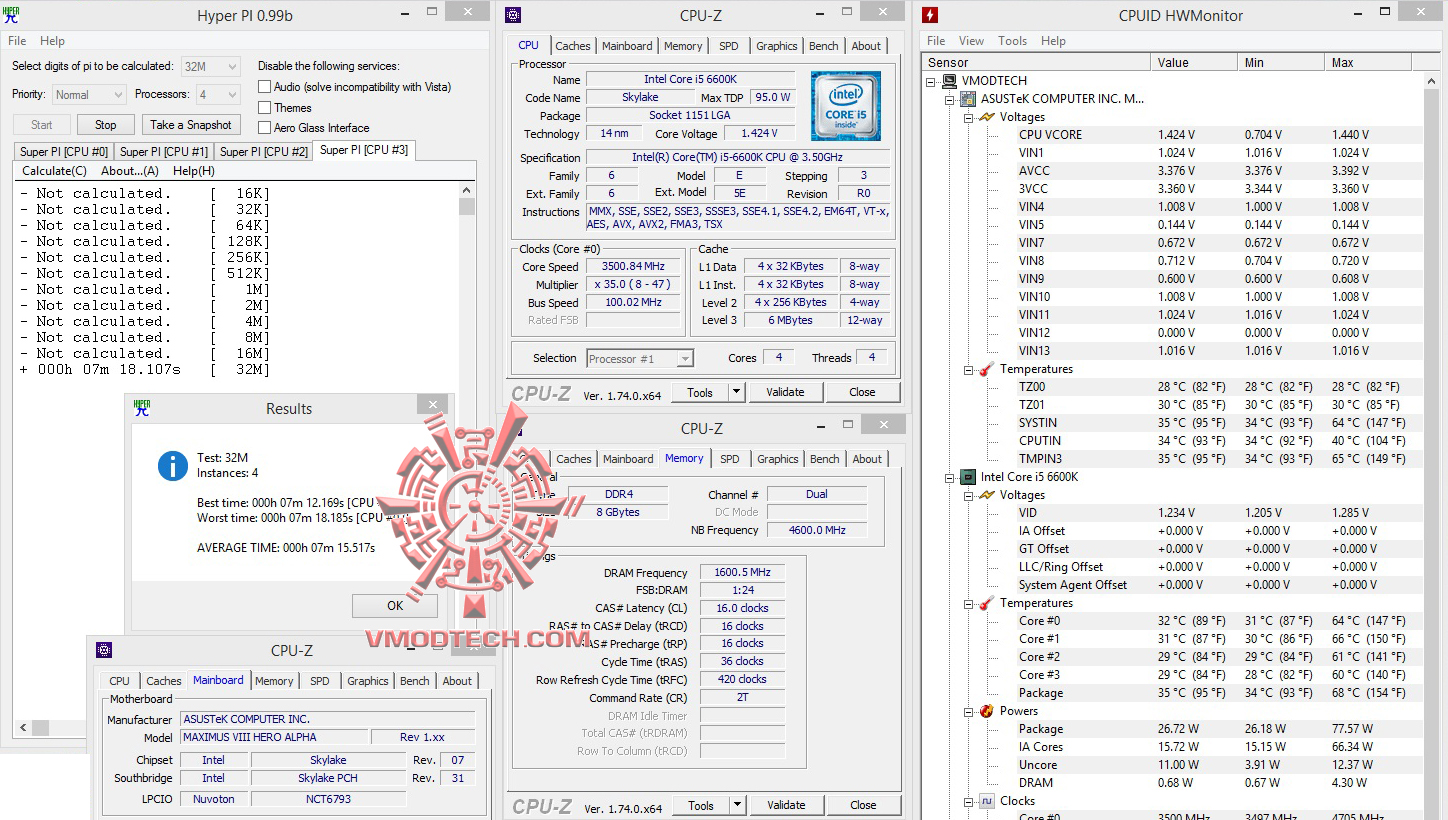Click Close in the top CPU-Z window
The image size is (1448, 820).
tap(862, 393)
